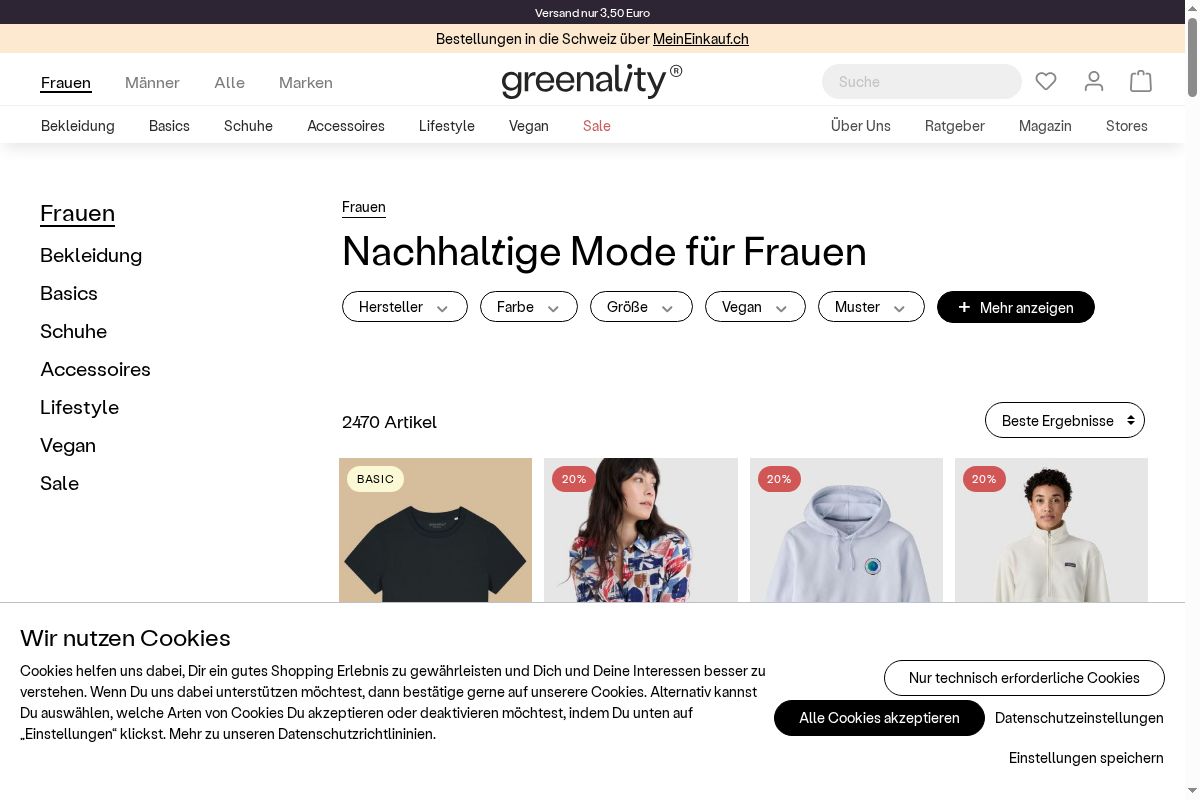Open the shopping bag icon
1200x800 pixels.
point(1141,81)
